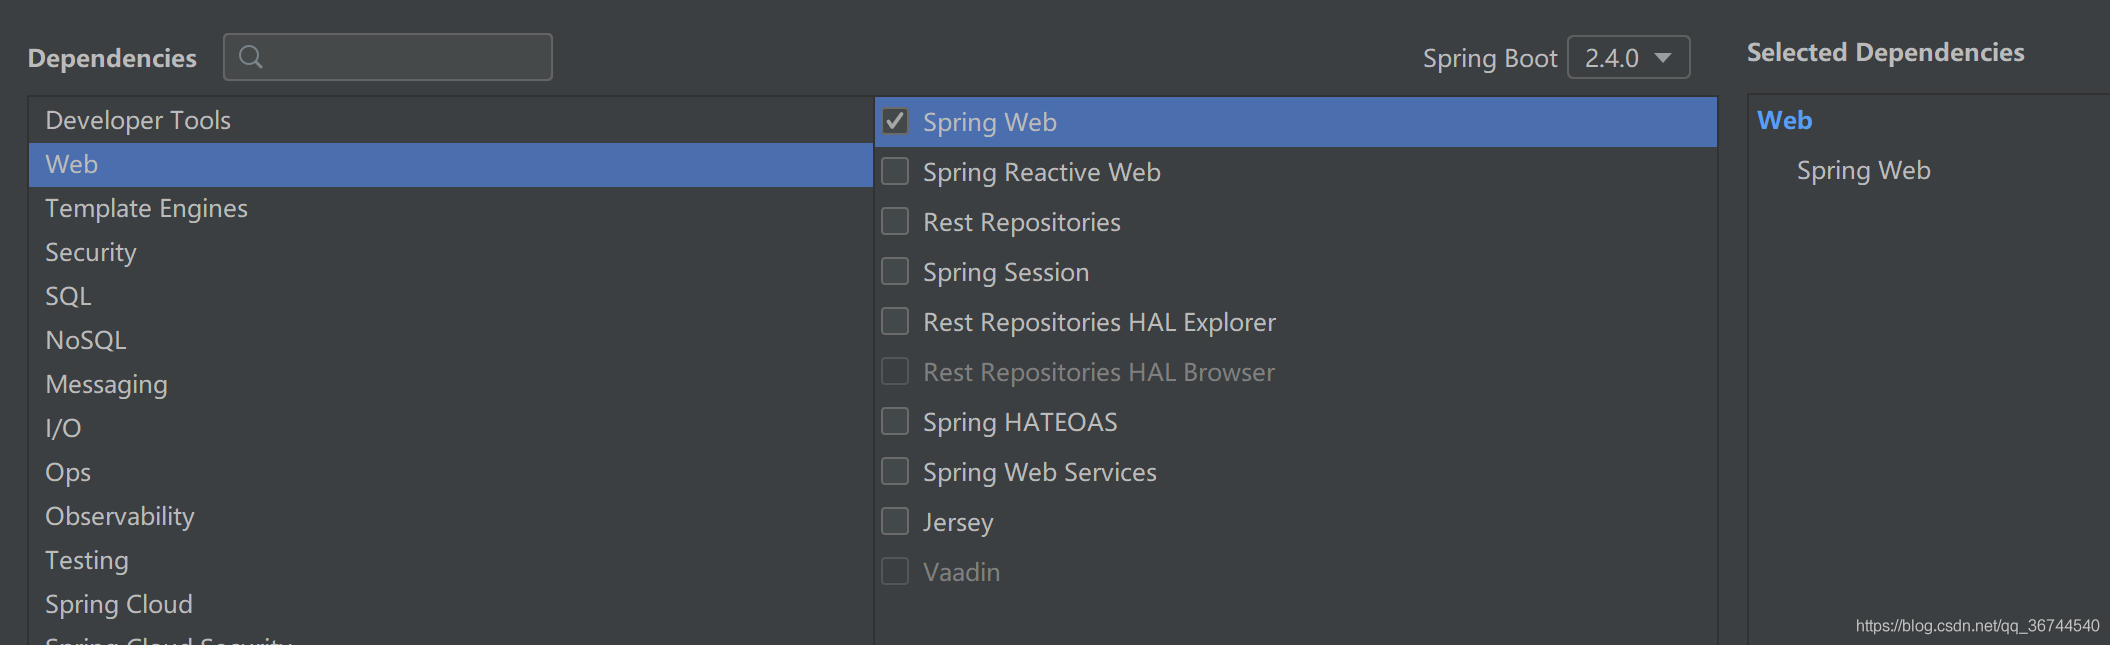This screenshot has height=645, width=2110.
Task: Click the search magnifier icon
Action: [251, 57]
